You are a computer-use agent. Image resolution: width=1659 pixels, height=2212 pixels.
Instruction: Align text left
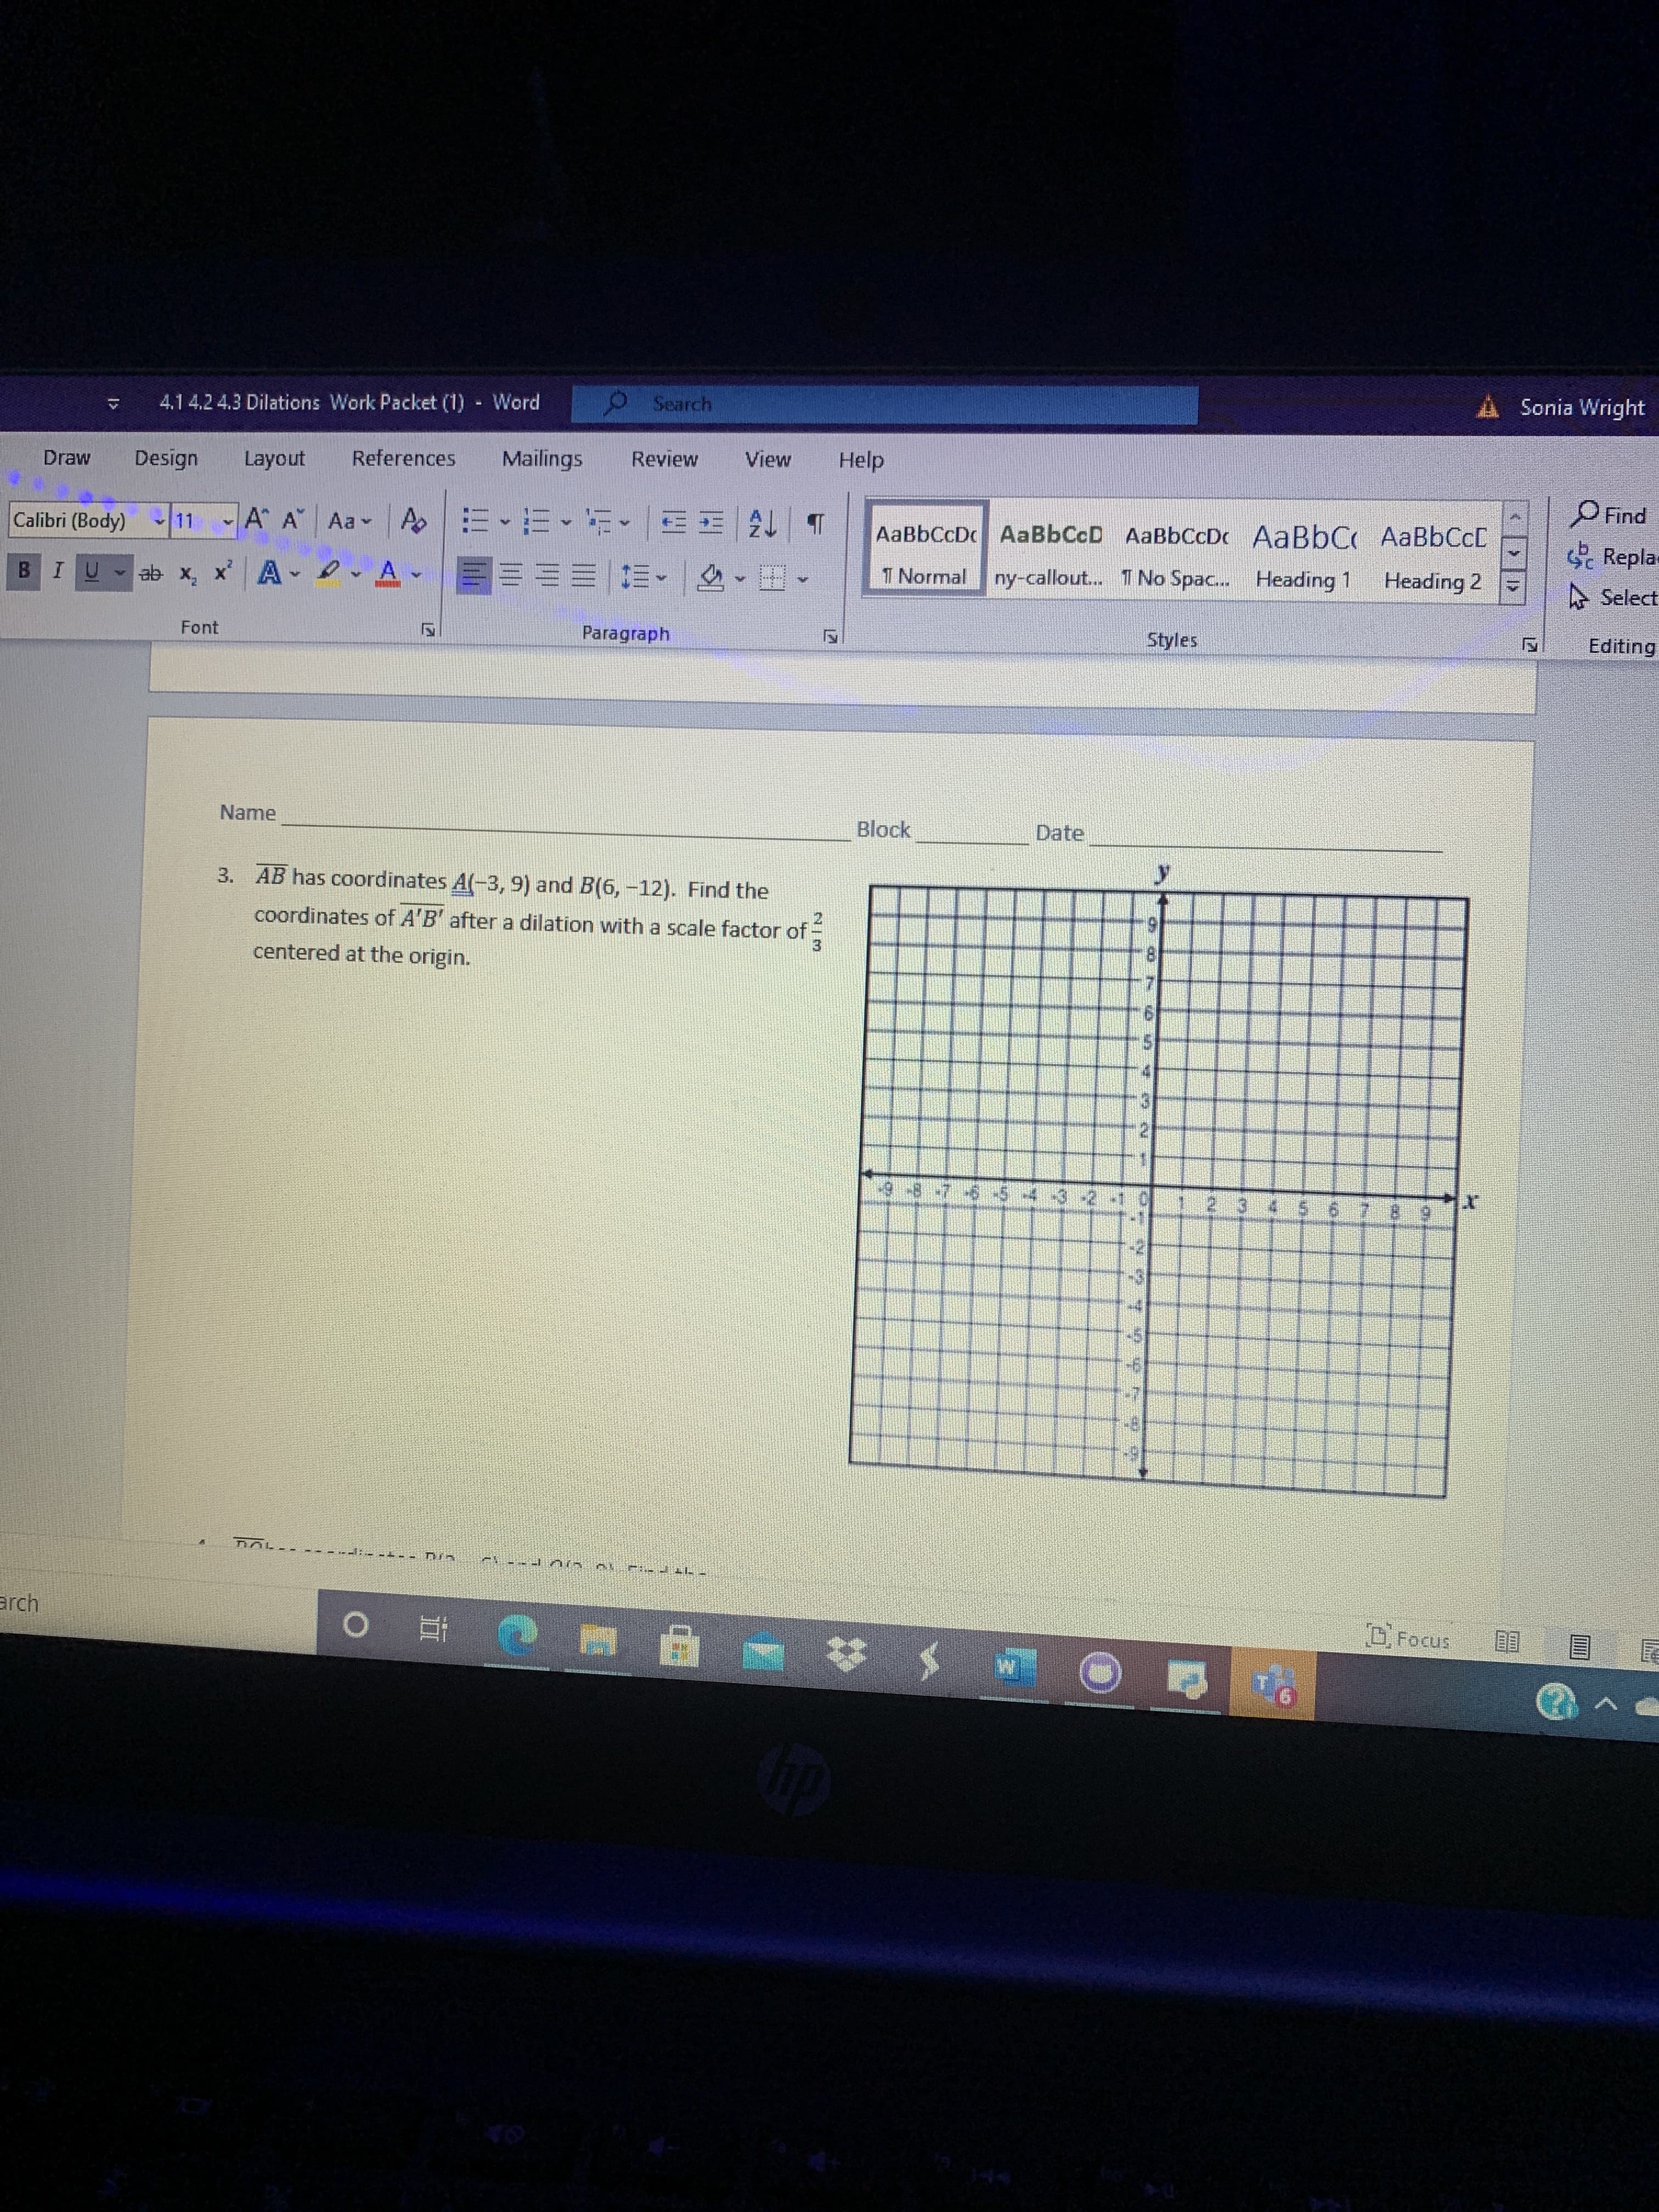(474, 575)
